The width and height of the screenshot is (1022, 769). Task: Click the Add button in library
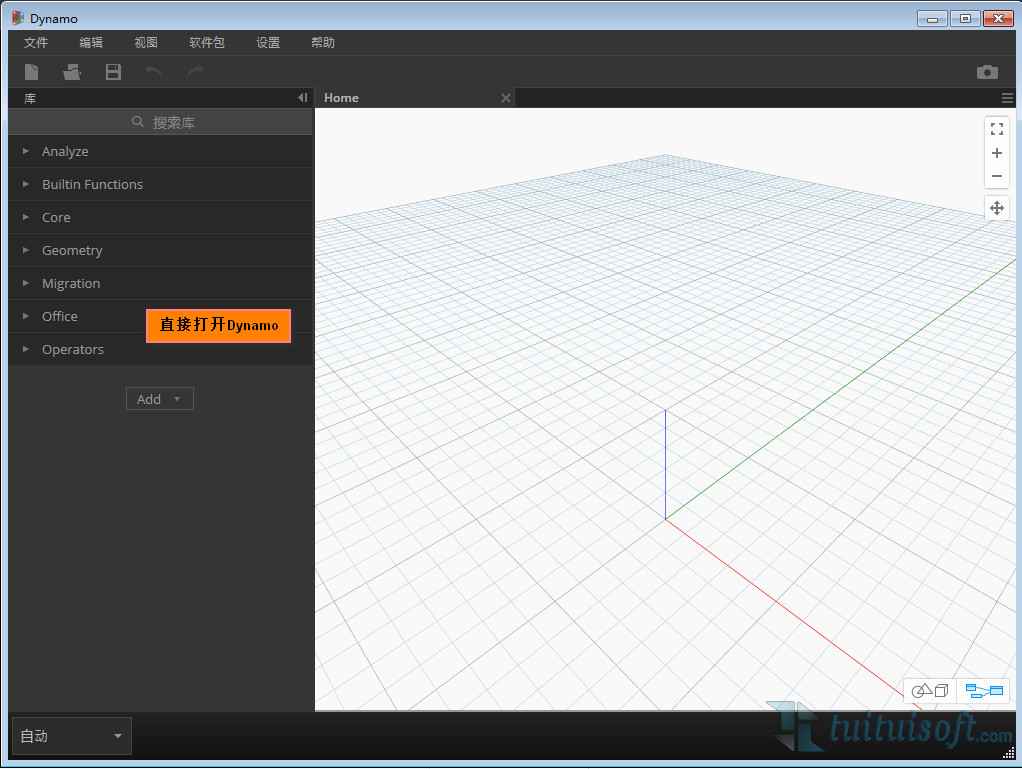click(159, 399)
